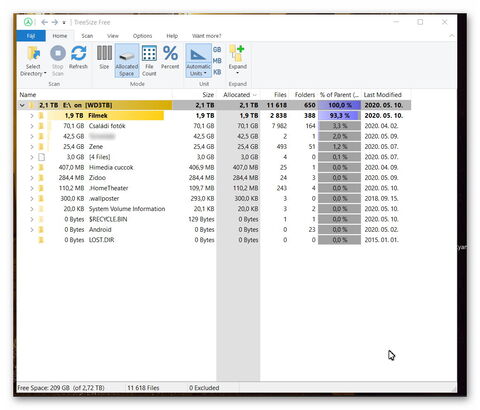The image size is (480, 410).
Task: Select the Családi fotók row
Action: click(x=214, y=126)
